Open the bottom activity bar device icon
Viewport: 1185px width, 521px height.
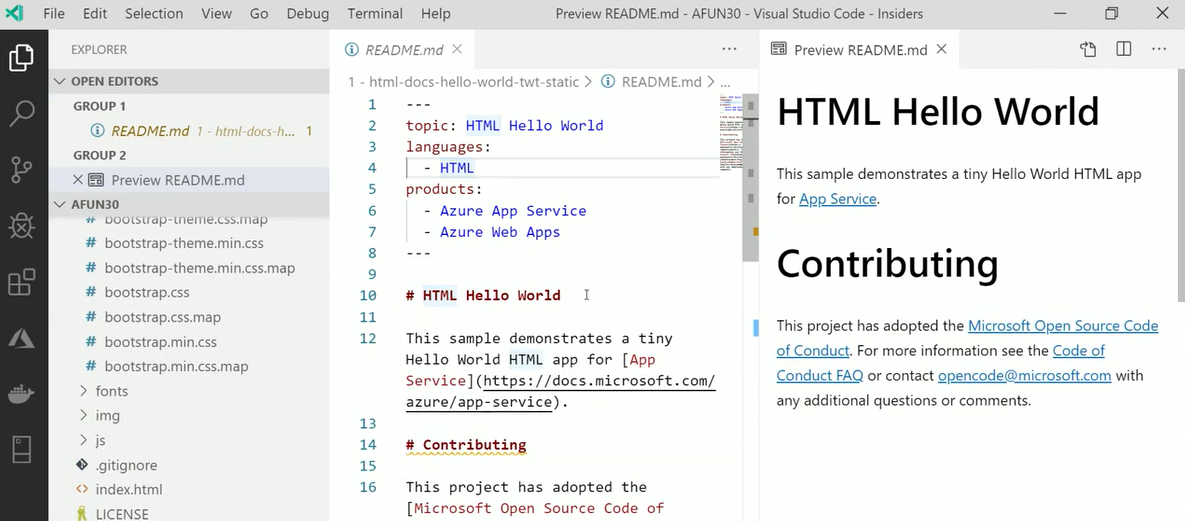coord(21,449)
